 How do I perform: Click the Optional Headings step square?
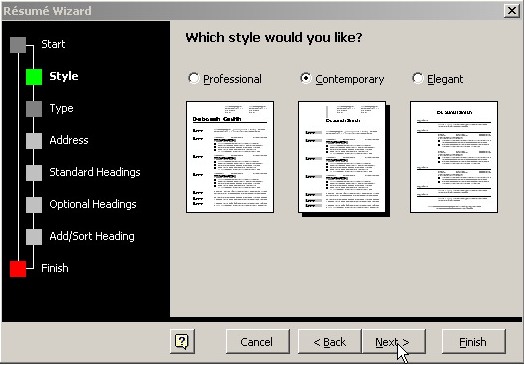34,205
